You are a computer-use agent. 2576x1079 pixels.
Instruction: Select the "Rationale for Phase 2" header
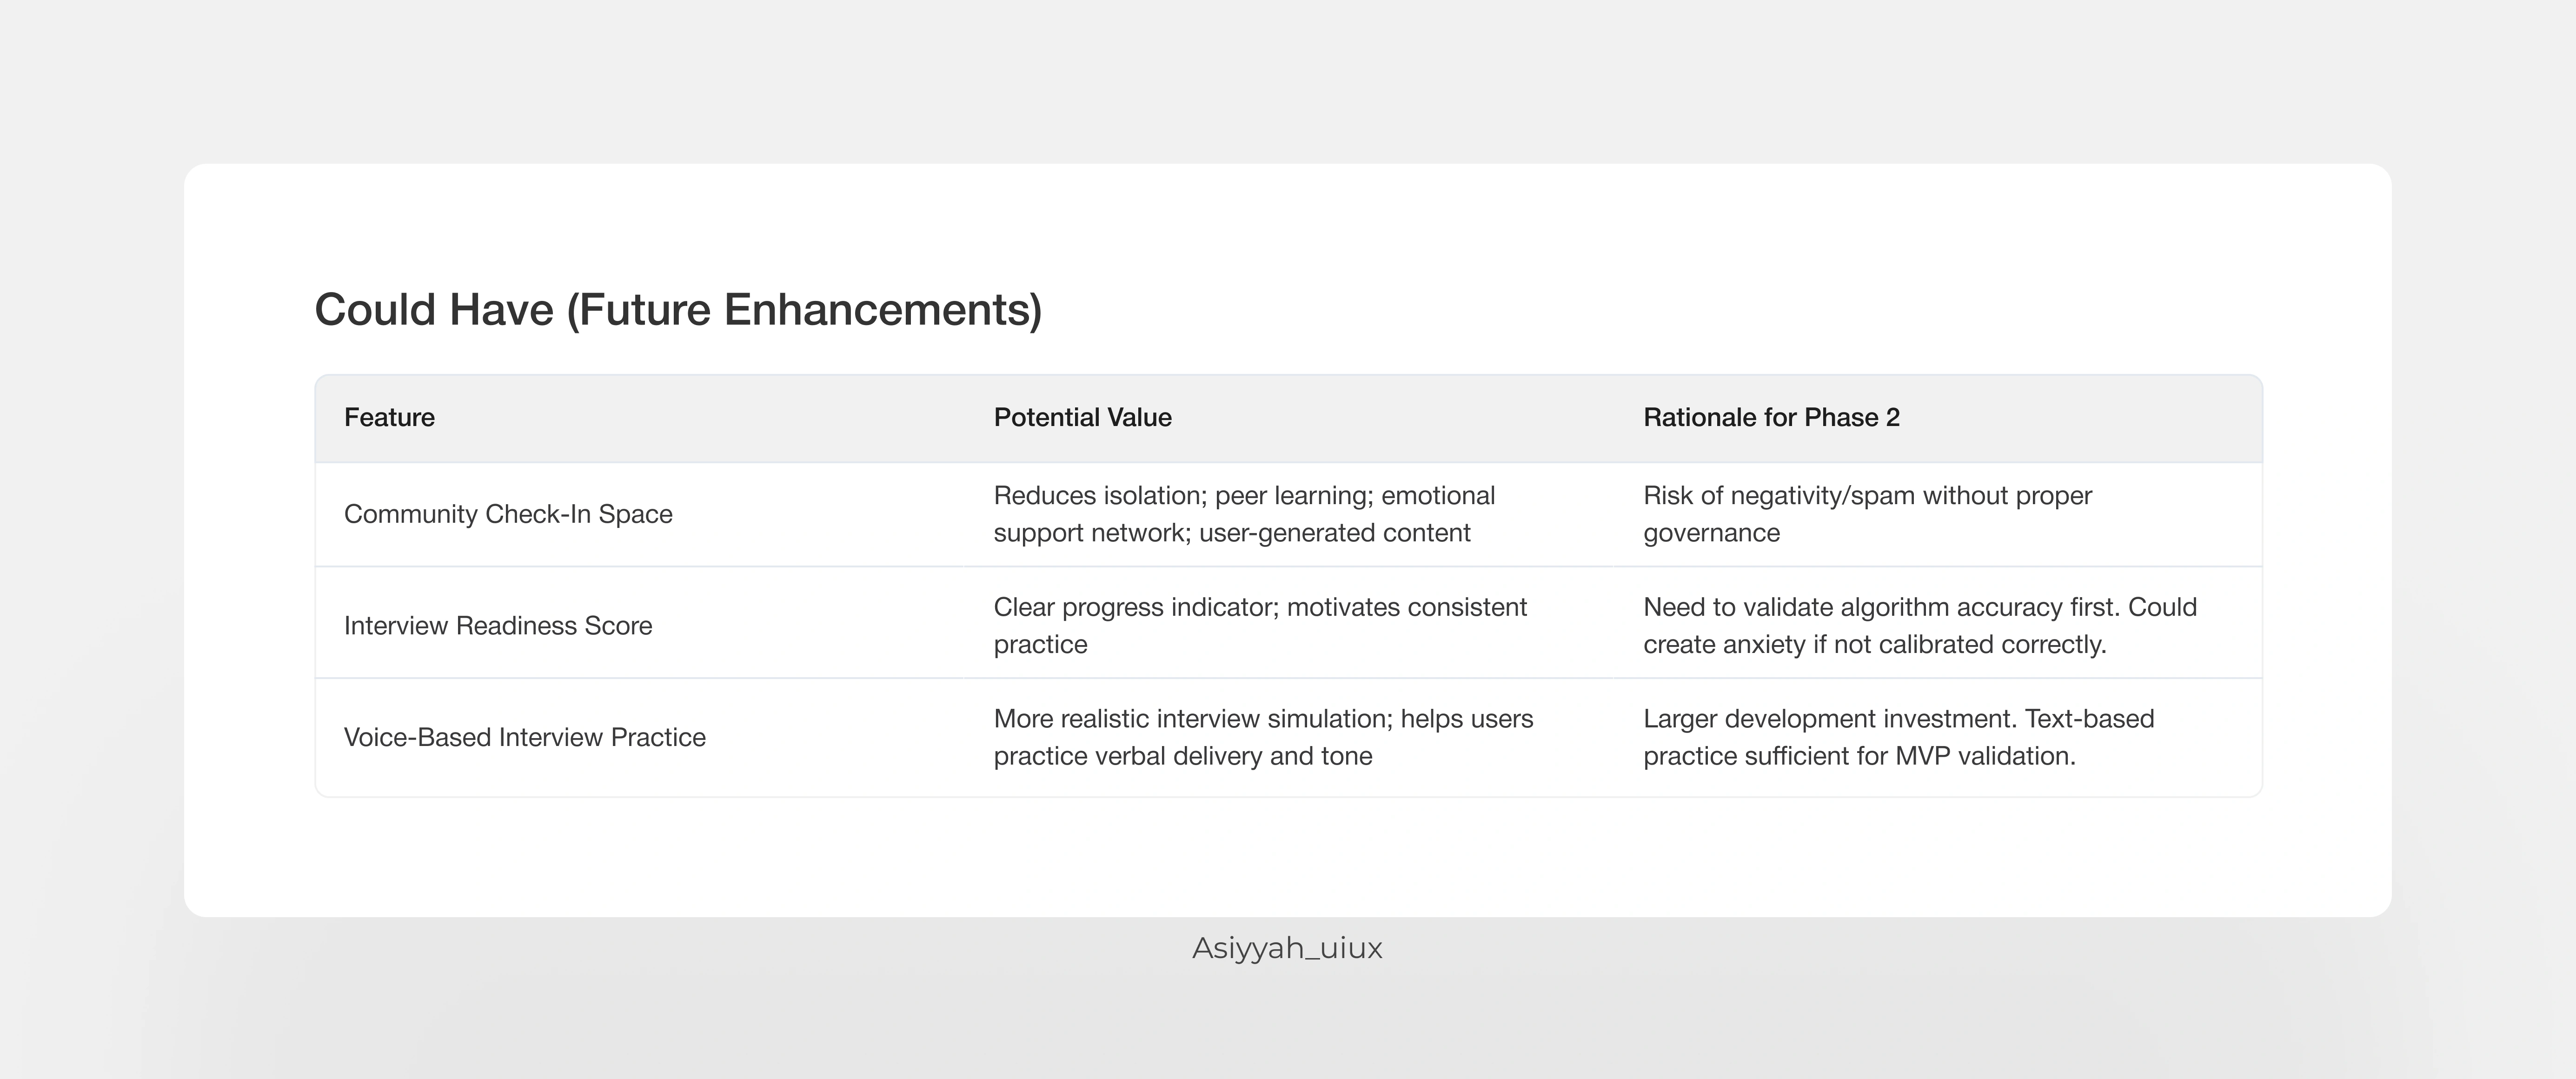[1771, 418]
